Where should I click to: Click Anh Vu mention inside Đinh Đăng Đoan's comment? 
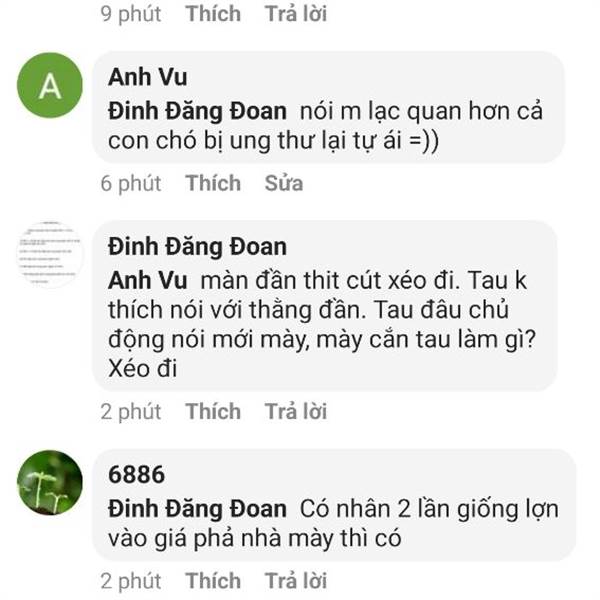pyautogui.click(x=148, y=280)
